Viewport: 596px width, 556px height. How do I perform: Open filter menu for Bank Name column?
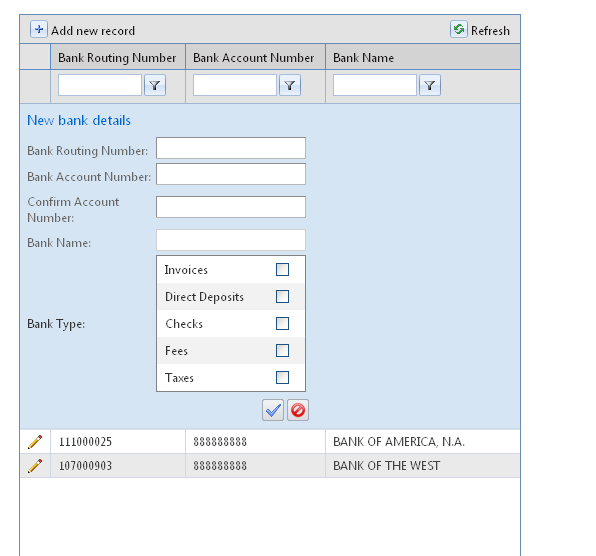[430, 85]
